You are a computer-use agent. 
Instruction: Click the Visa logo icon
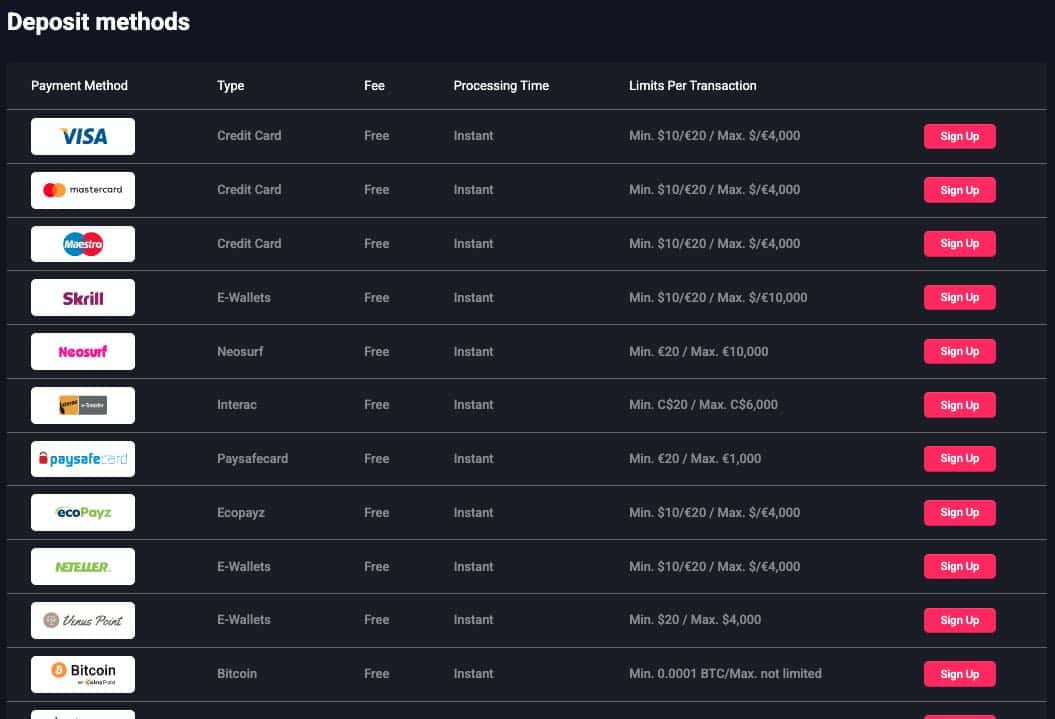[x=83, y=136]
